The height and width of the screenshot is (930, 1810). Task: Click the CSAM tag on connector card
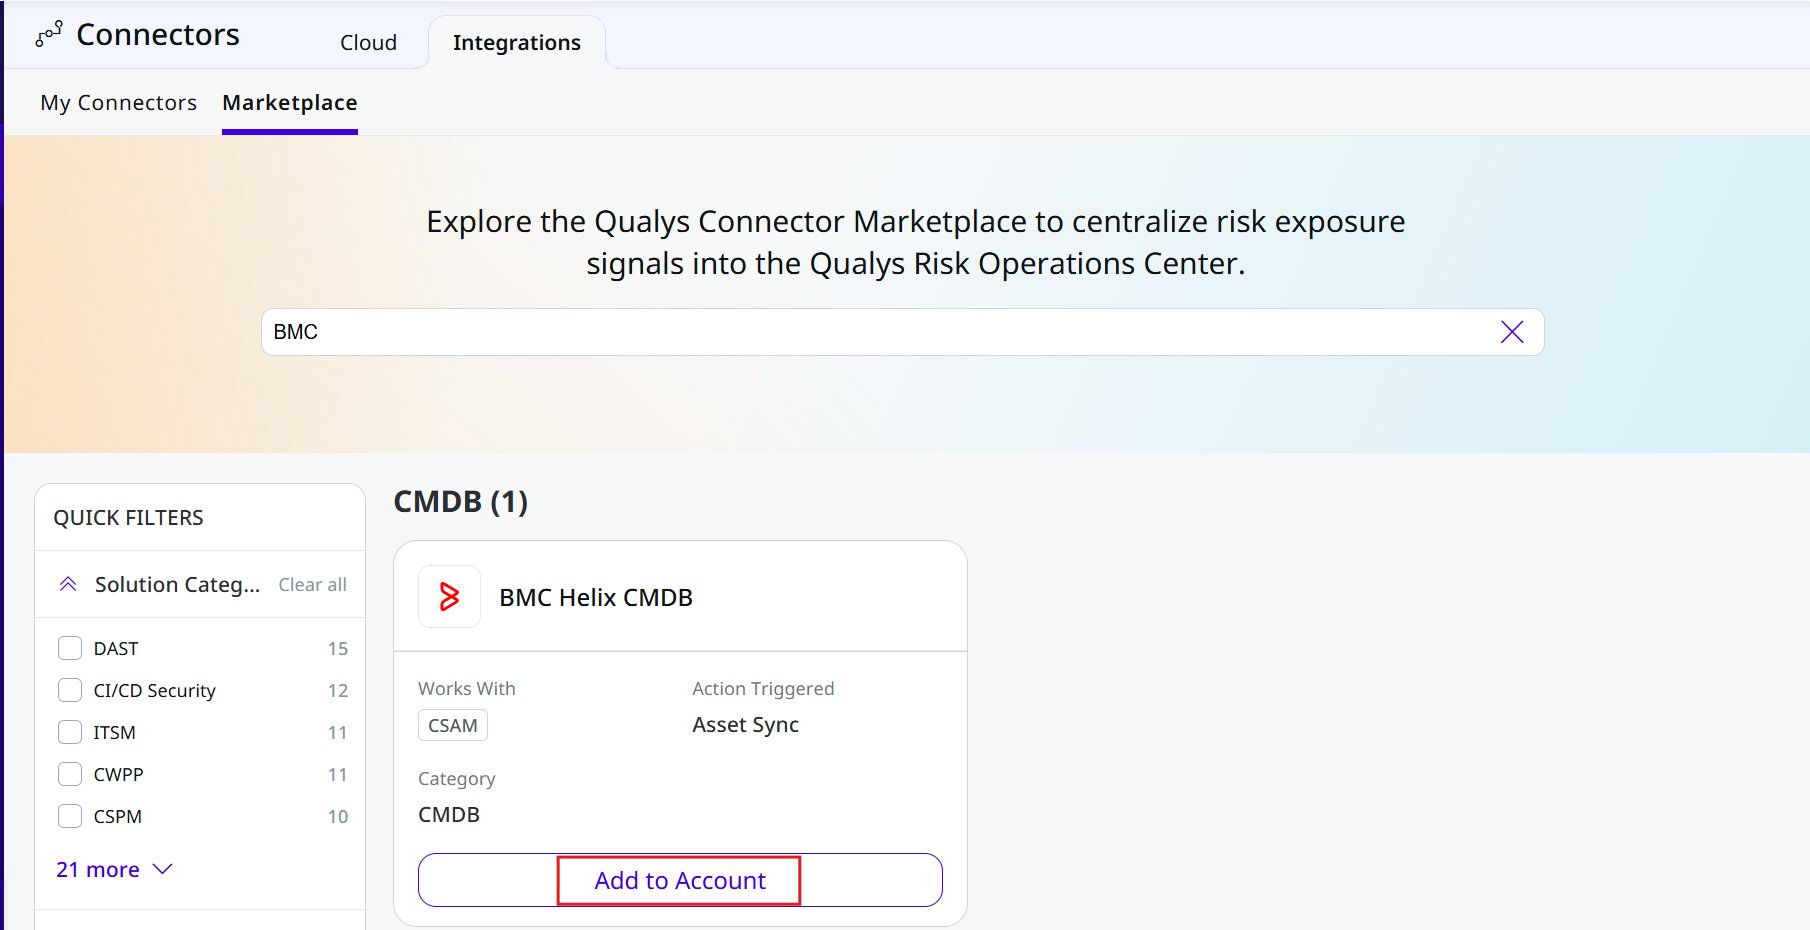[453, 726]
